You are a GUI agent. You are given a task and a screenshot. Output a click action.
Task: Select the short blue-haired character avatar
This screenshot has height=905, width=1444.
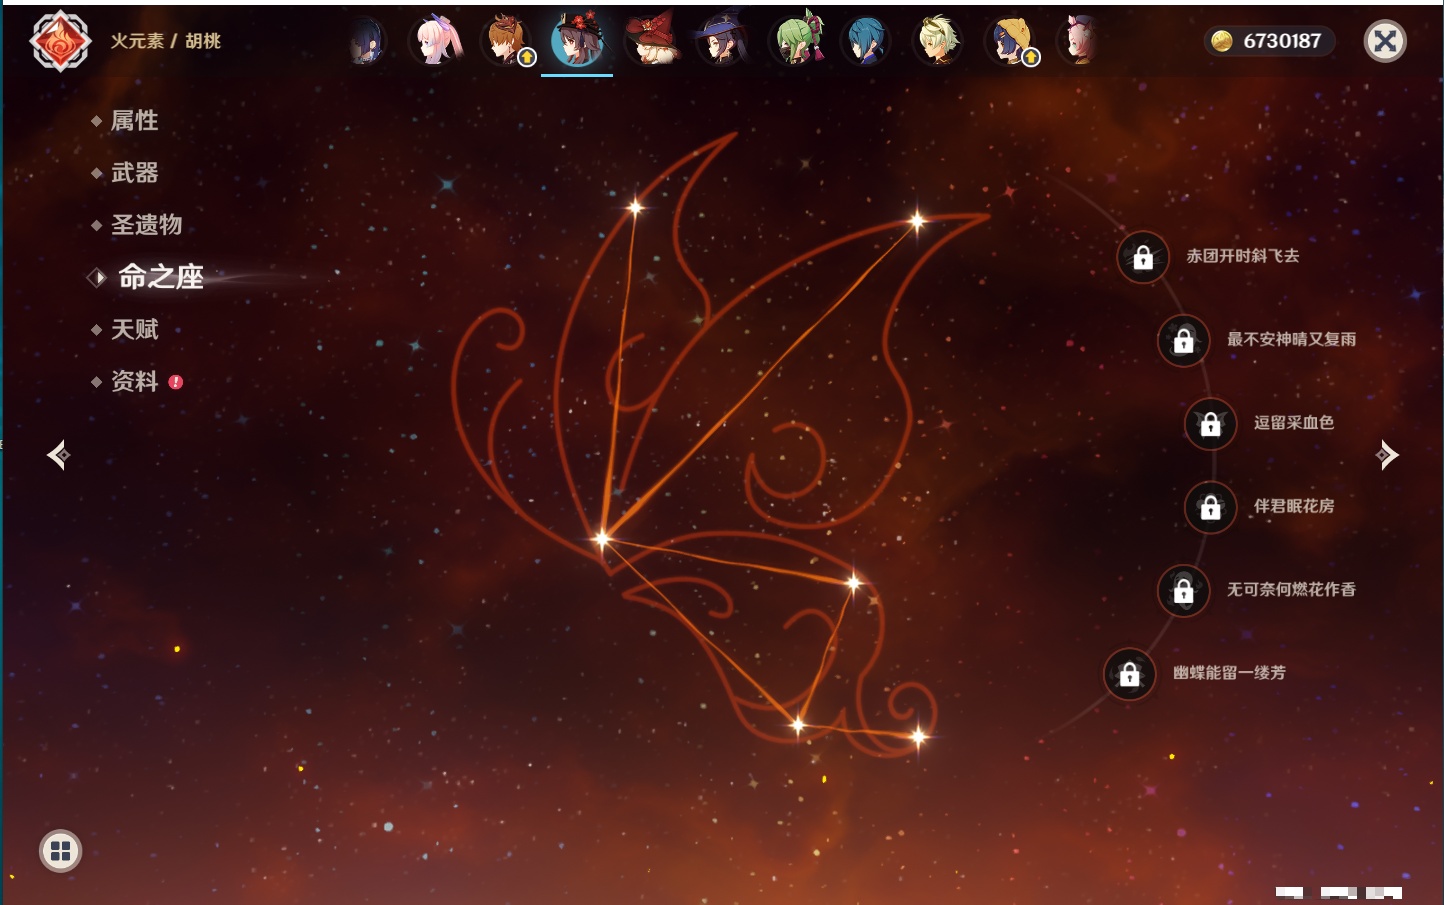[x=866, y=40]
